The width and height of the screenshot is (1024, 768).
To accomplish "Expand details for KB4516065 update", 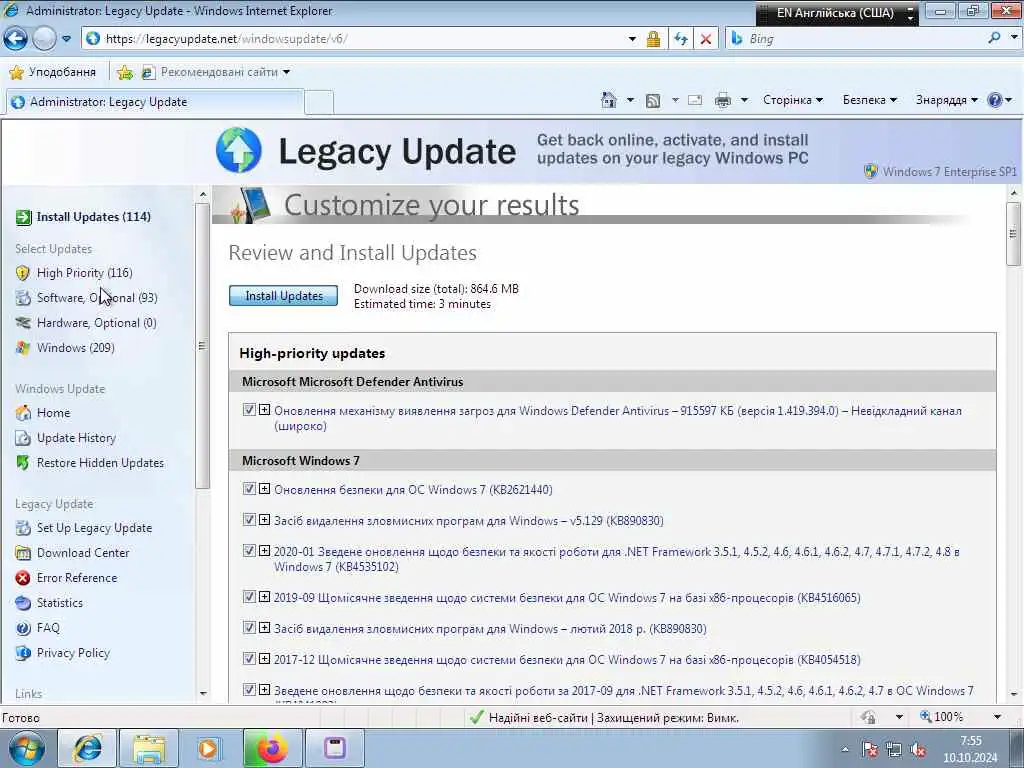I will [264, 597].
